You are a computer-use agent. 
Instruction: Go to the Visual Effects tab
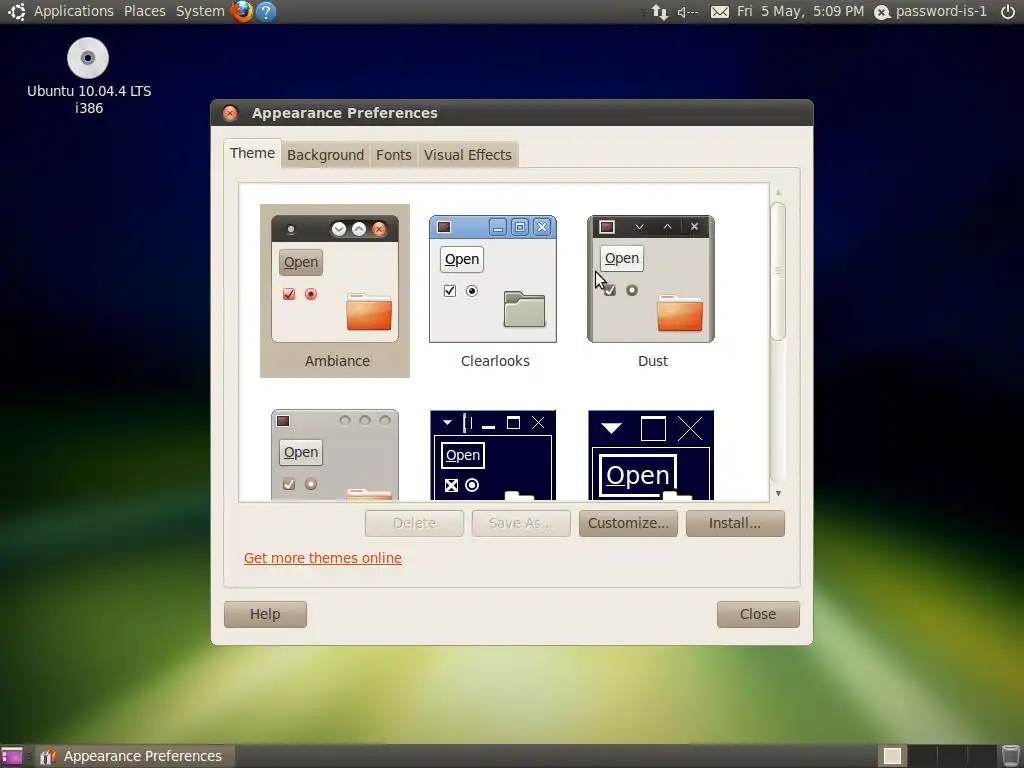[468, 155]
